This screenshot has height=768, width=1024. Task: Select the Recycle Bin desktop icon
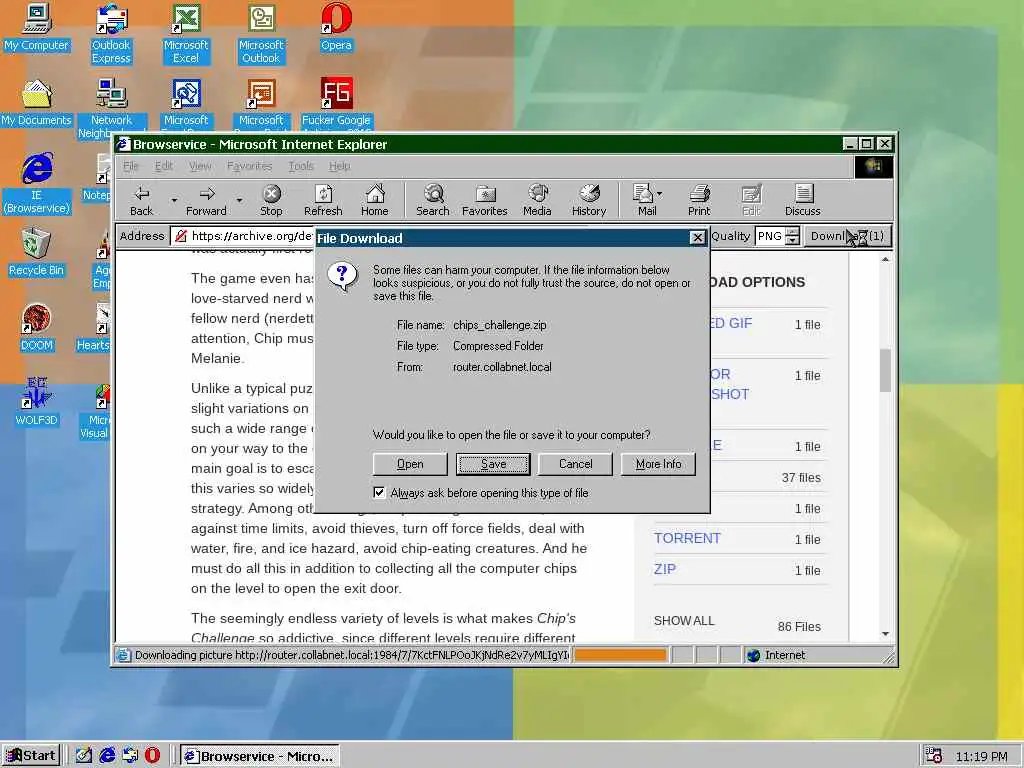(x=37, y=253)
